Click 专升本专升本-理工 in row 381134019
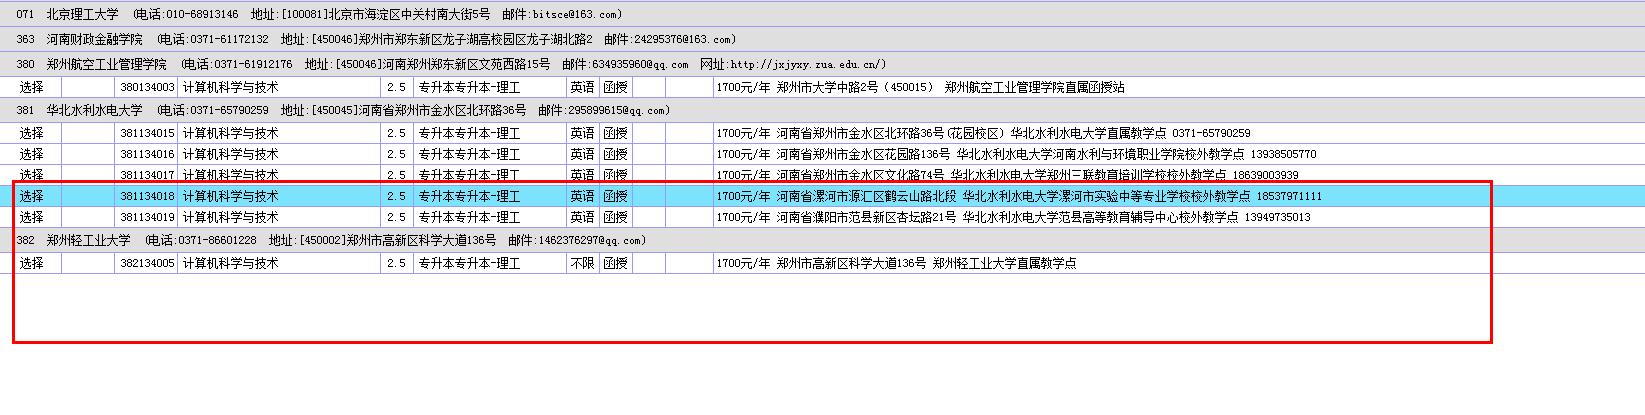Screen dimensions: 1645x415 click(x=469, y=217)
